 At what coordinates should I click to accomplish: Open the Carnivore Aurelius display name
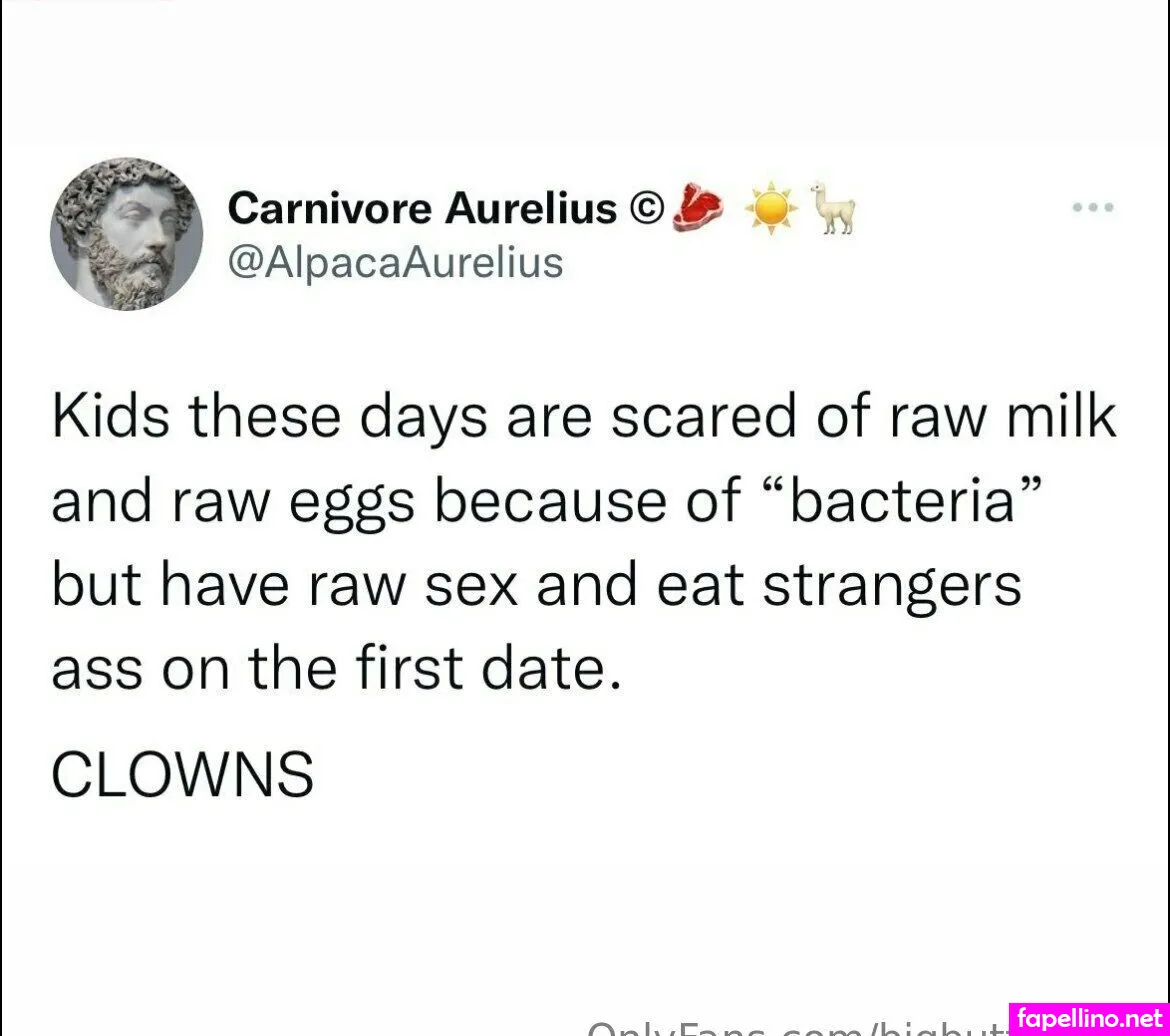[422, 208]
